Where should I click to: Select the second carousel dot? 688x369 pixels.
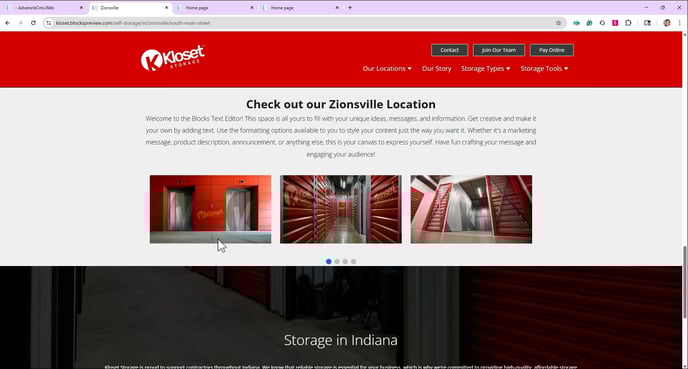(x=337, y=262)
